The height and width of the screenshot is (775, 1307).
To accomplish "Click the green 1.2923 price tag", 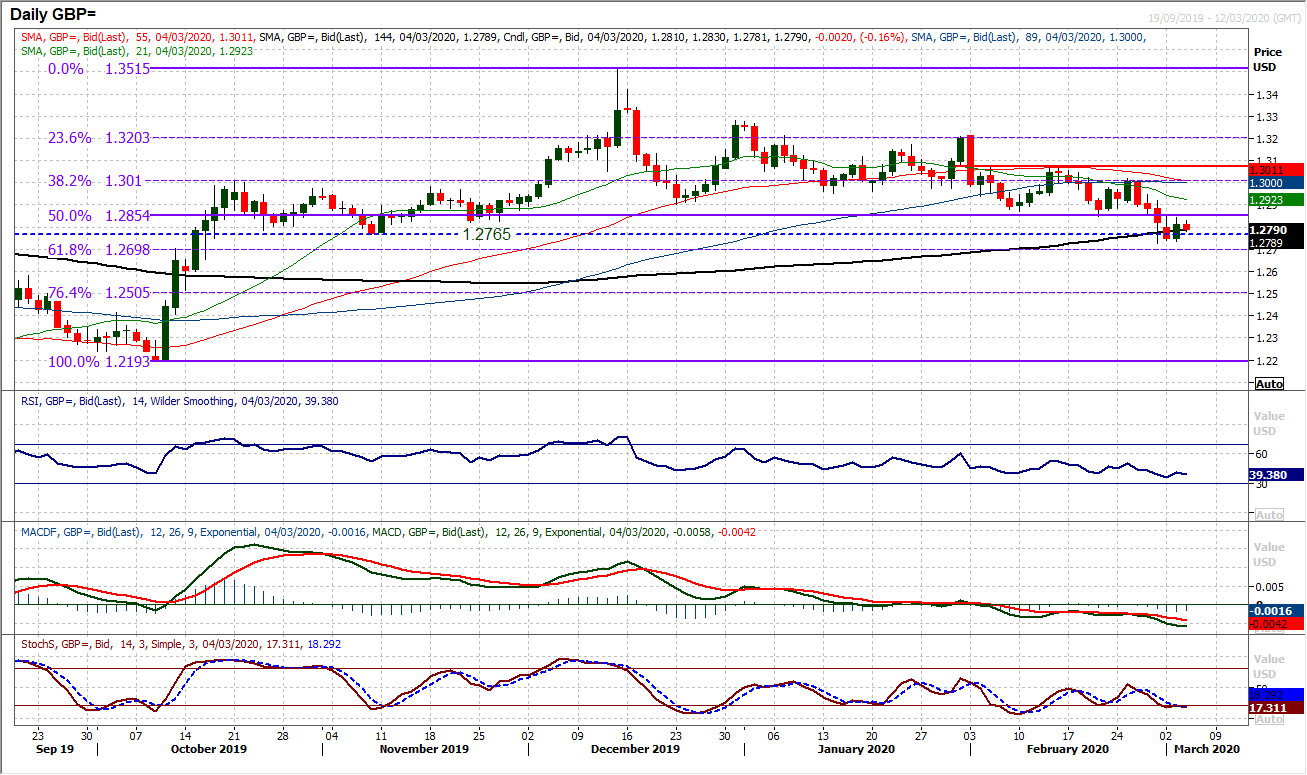I will [1277, 200].
